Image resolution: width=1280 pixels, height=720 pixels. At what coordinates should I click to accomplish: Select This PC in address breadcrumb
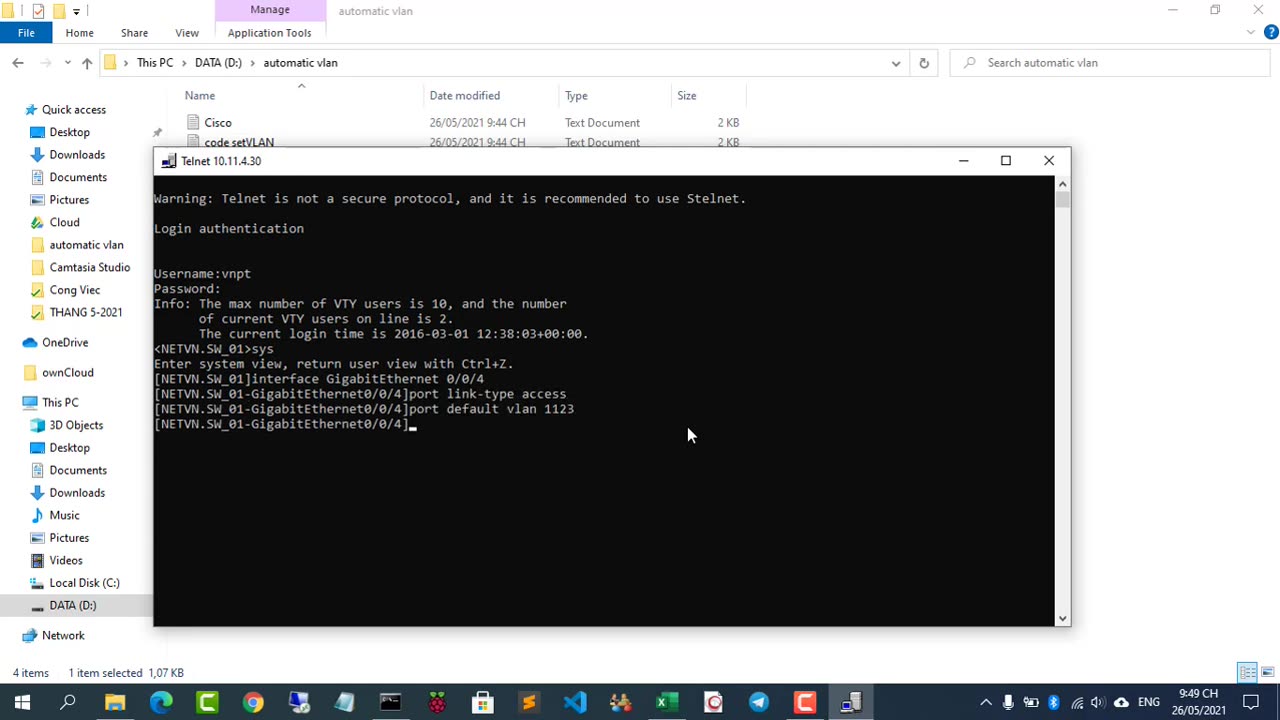click(x=155, y=63)
